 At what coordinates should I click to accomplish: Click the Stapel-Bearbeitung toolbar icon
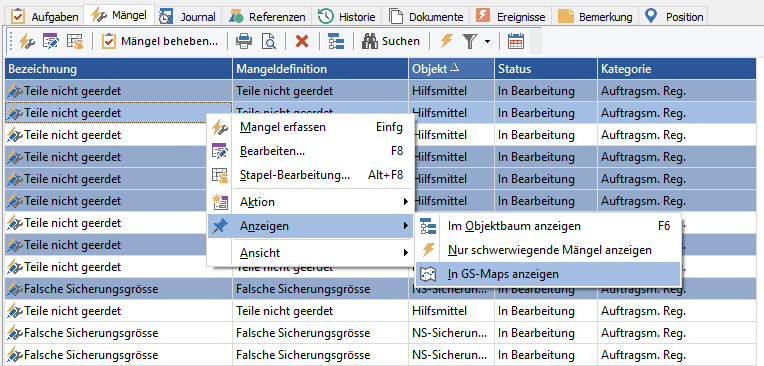(75, 41)
